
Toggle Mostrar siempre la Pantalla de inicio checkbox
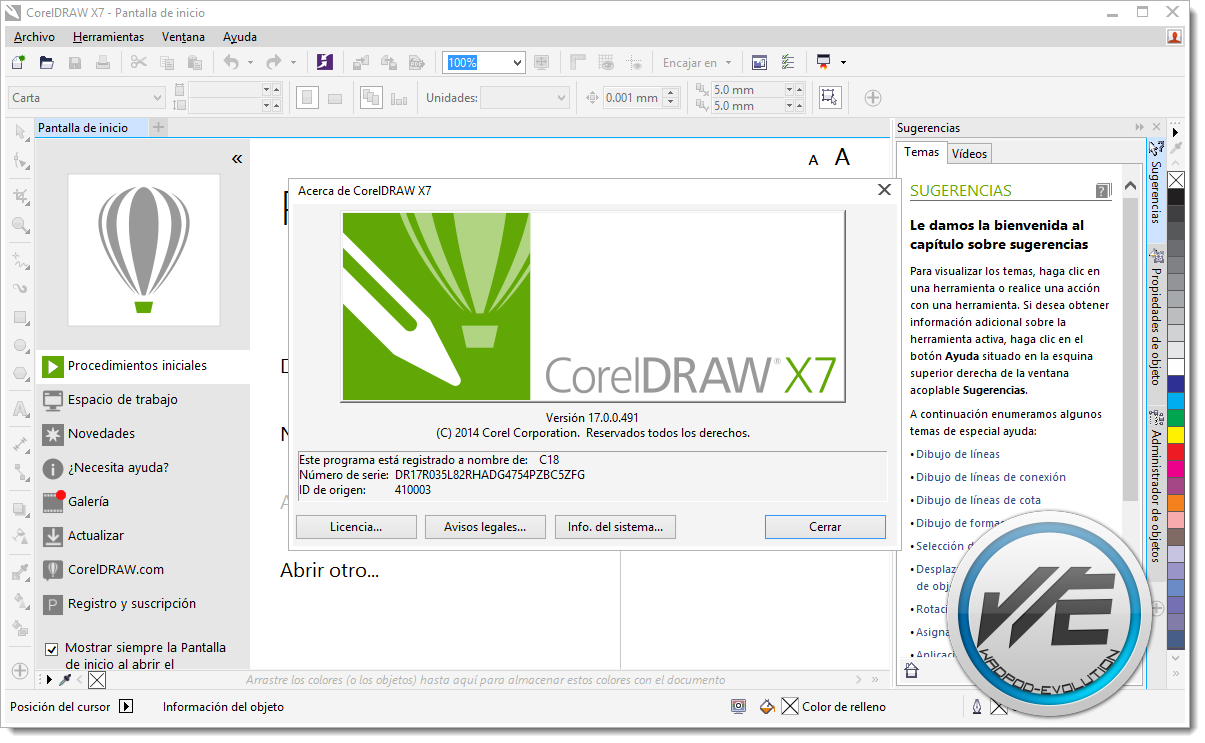(x=53, y=648)
